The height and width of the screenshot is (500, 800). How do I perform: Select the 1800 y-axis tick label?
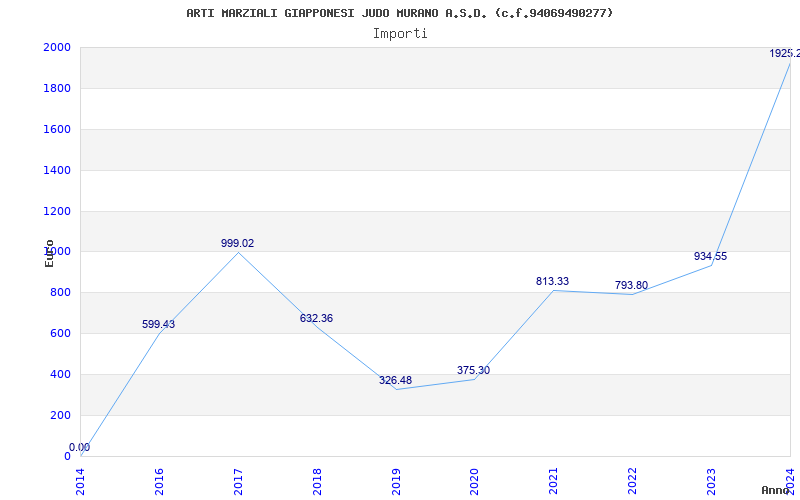pos(57,88)
